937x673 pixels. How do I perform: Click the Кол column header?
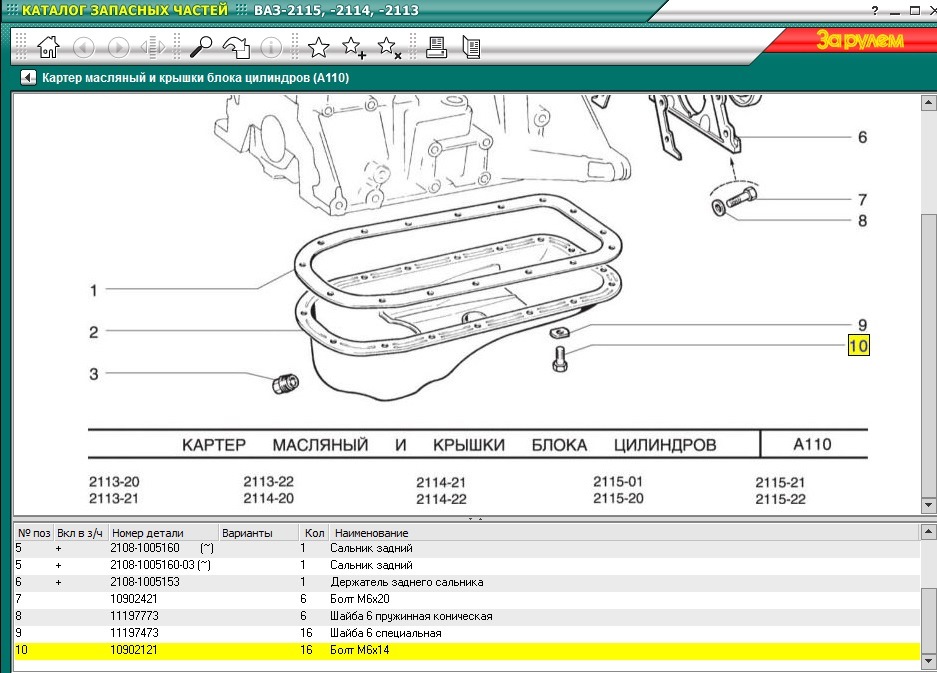coord(314,533)
